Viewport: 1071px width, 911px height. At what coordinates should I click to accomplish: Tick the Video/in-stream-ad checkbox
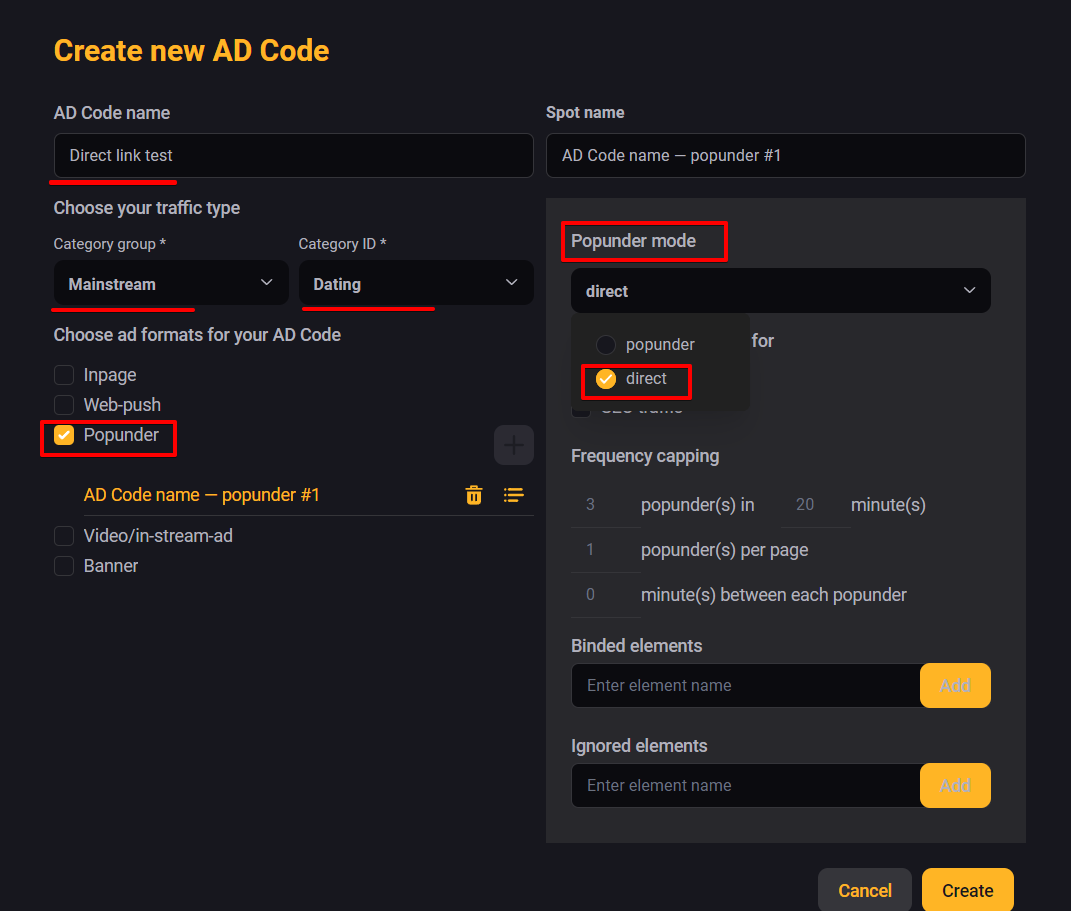click(64, 536)
